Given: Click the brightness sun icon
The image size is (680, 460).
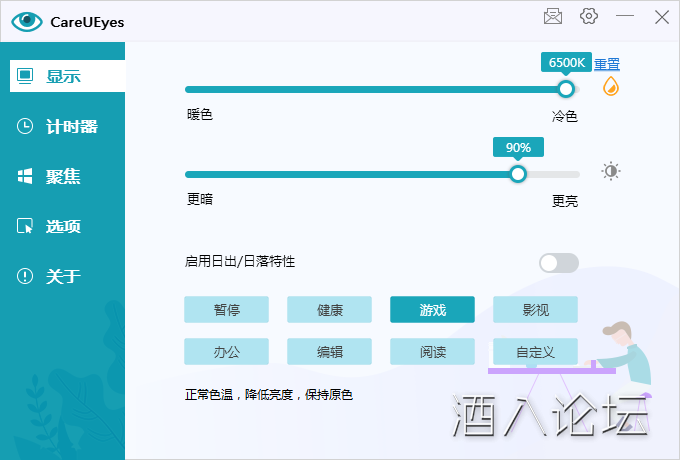Looking at the screenshot, I should click(611, 172).
